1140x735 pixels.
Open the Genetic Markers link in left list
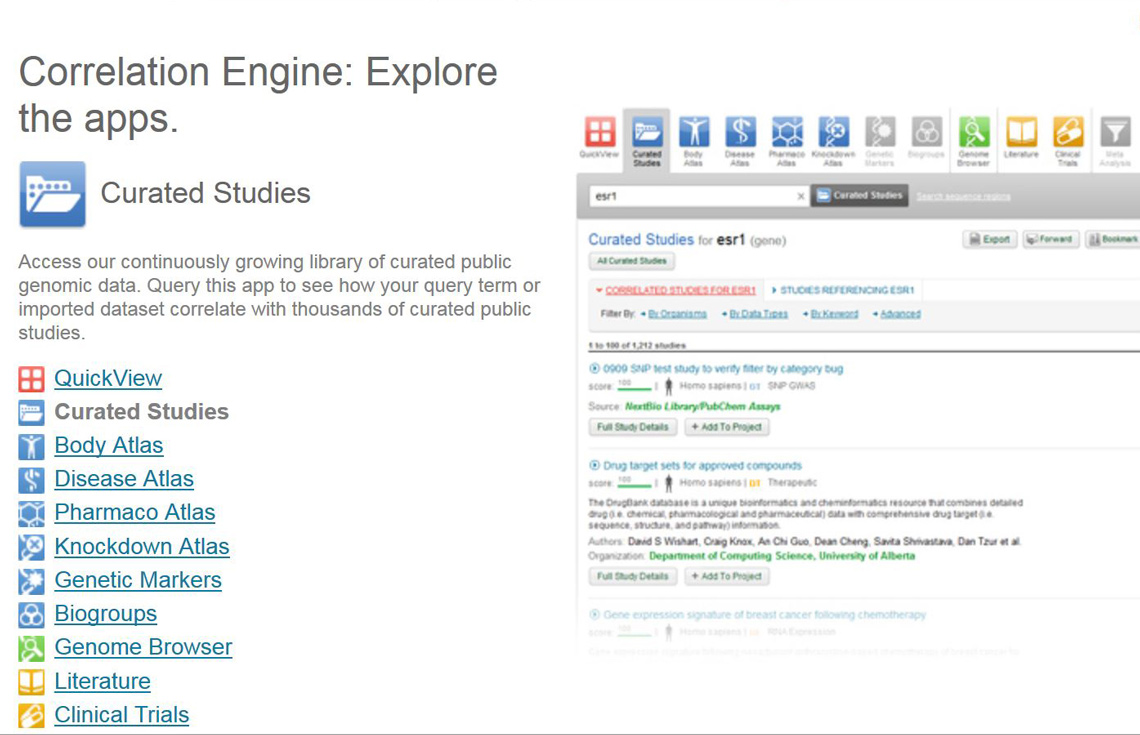pyautogui.click(x=138, y=580)
